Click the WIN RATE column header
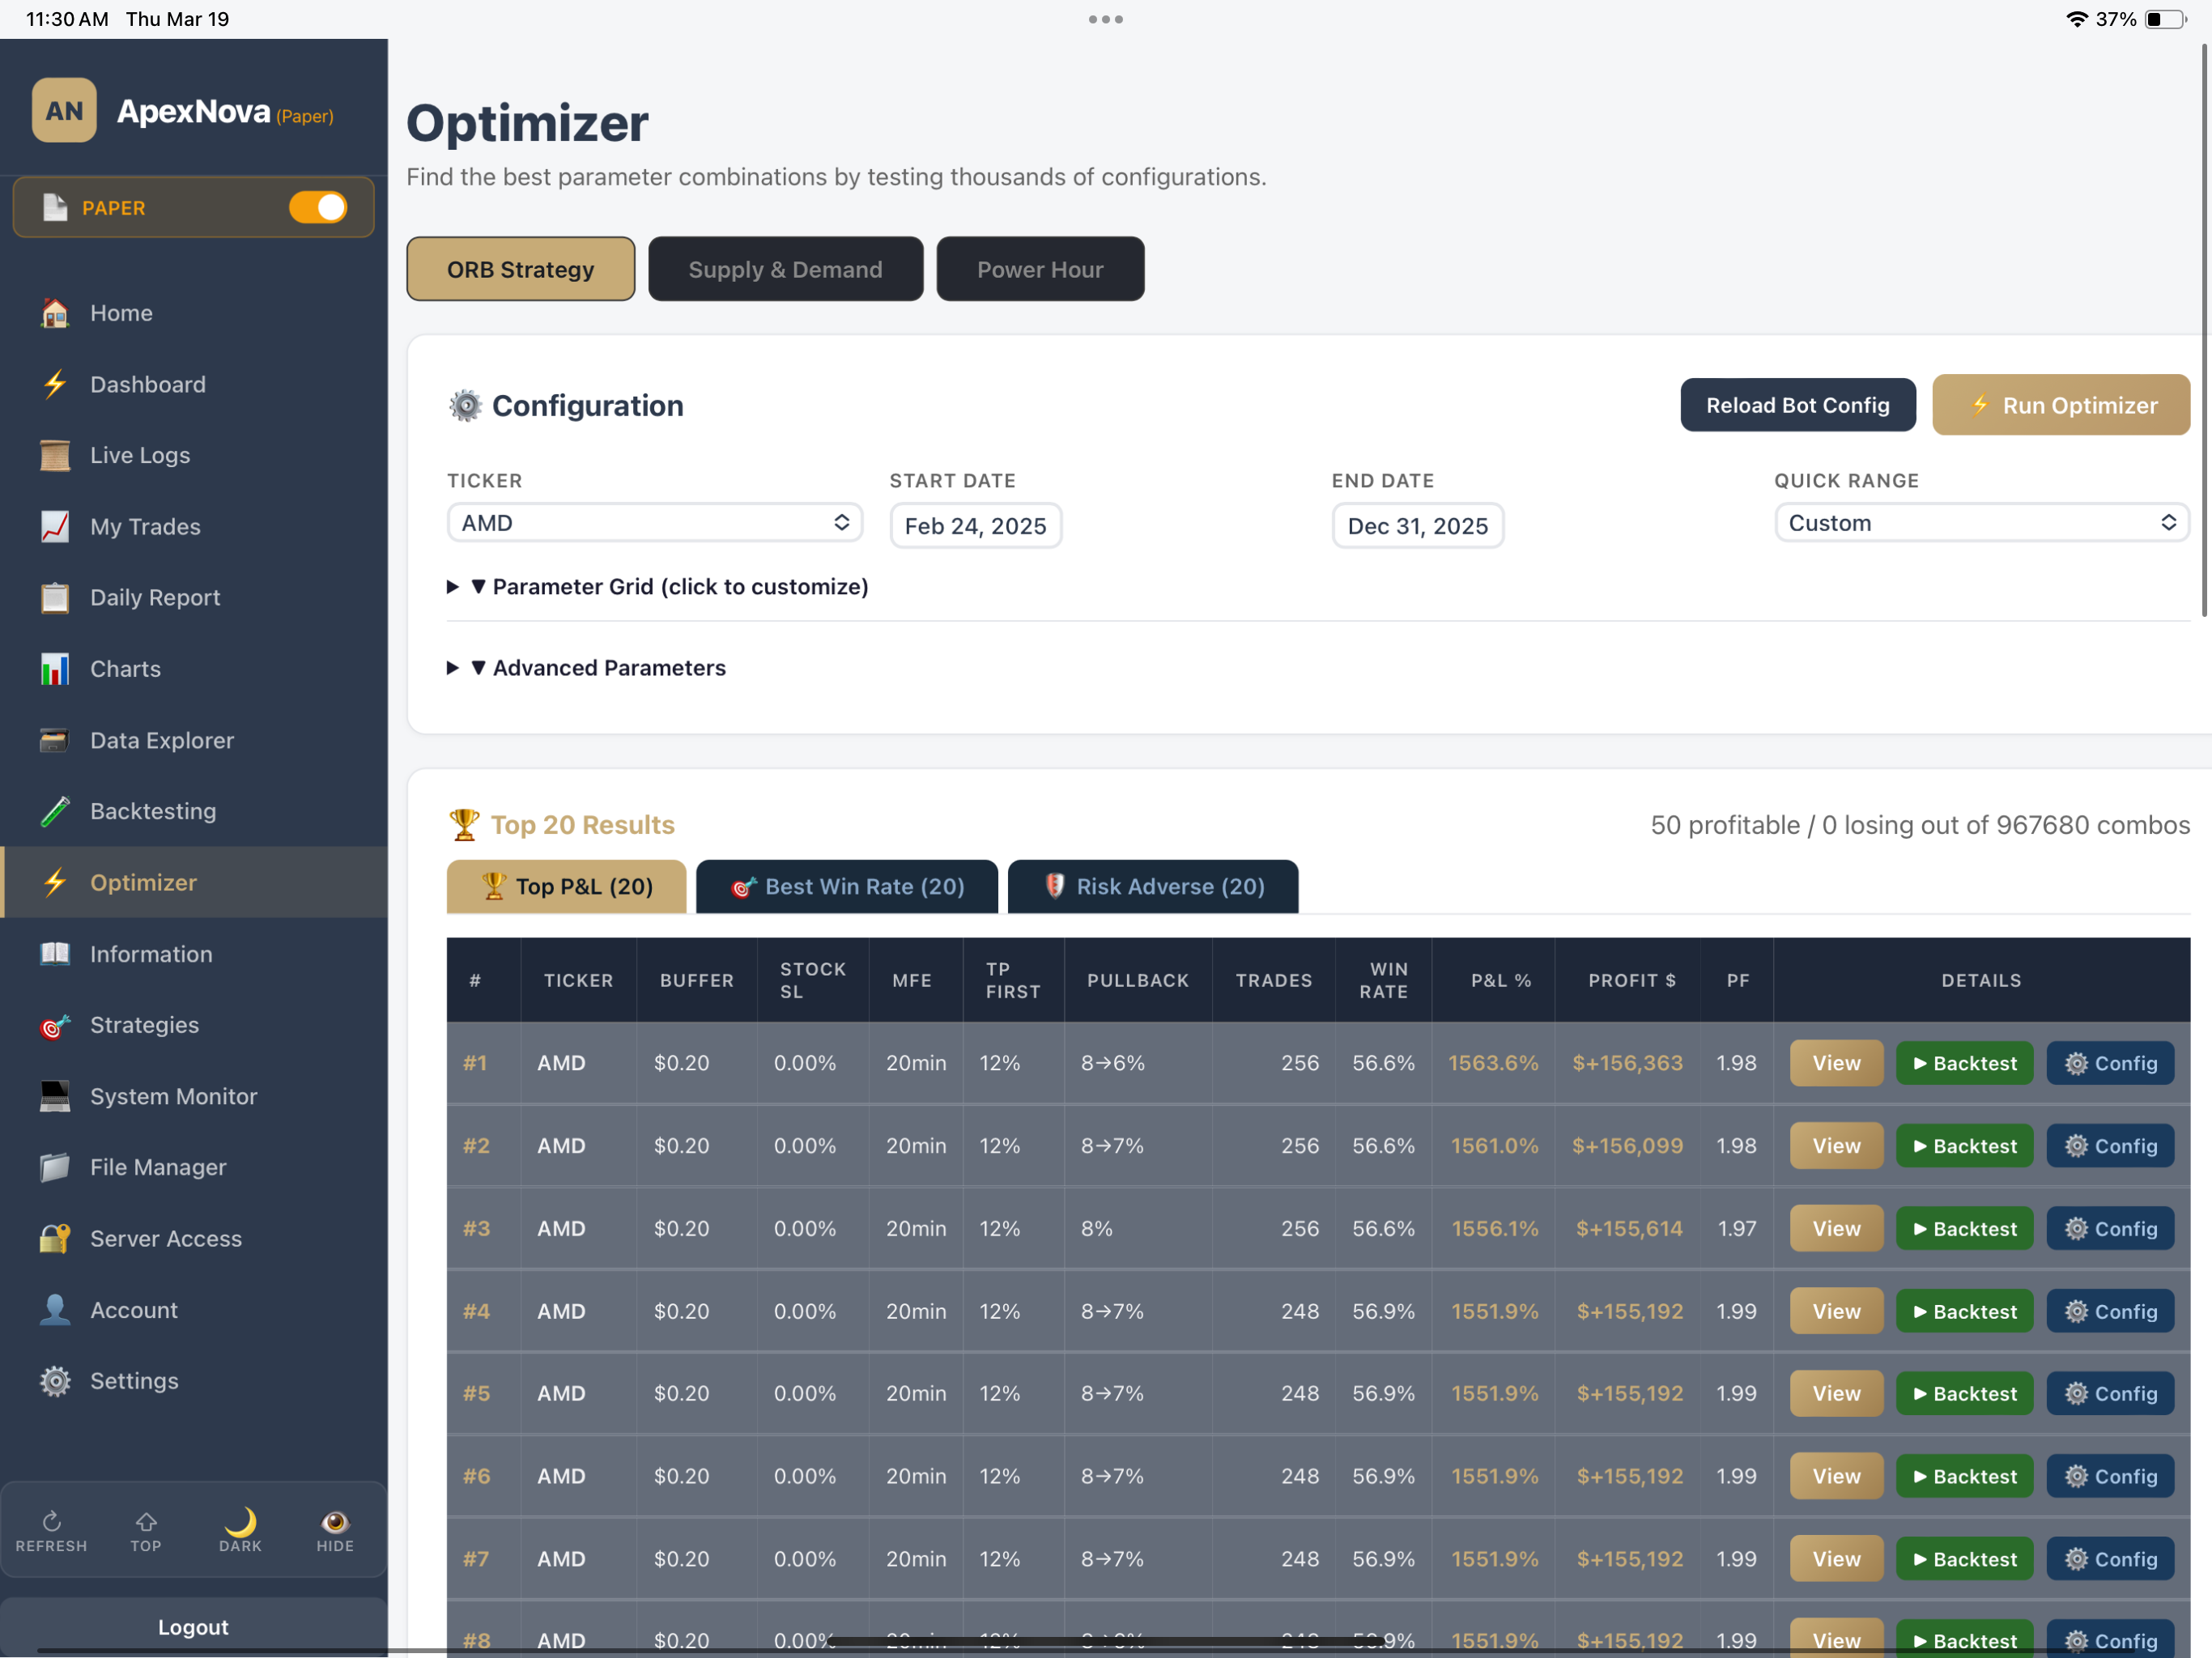Screen dimensions: 2212x1658 1384,981
